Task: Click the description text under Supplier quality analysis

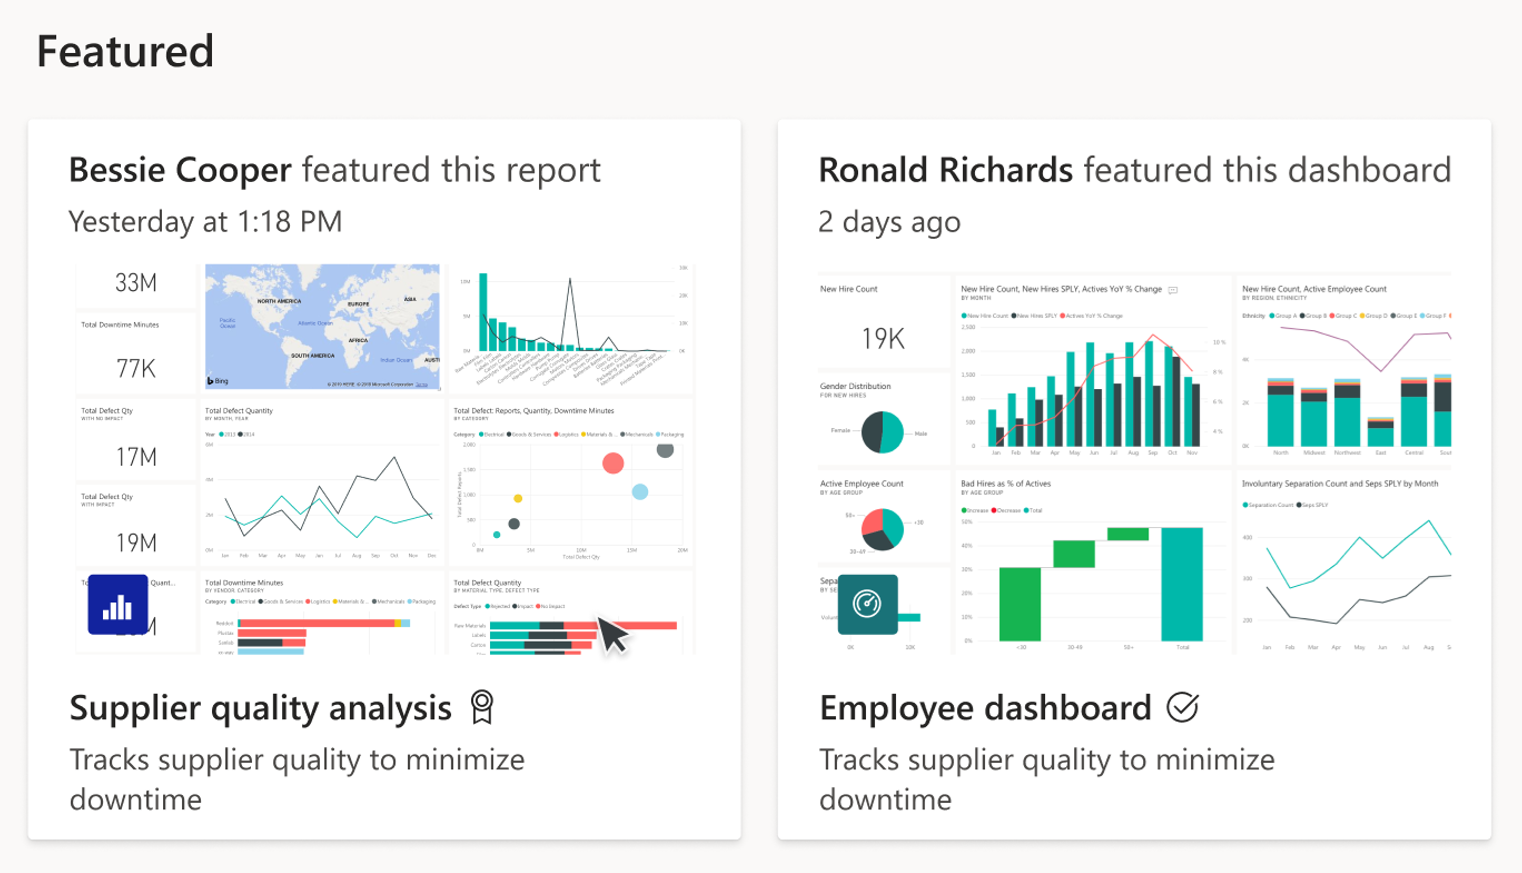Action: [297, 779]
